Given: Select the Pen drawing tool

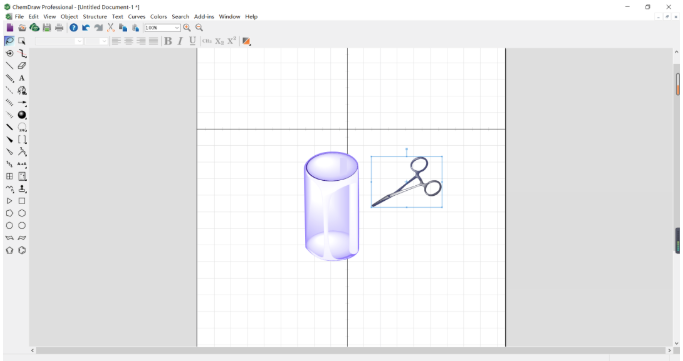Looking at the screenshot, I should coord(22,90).
